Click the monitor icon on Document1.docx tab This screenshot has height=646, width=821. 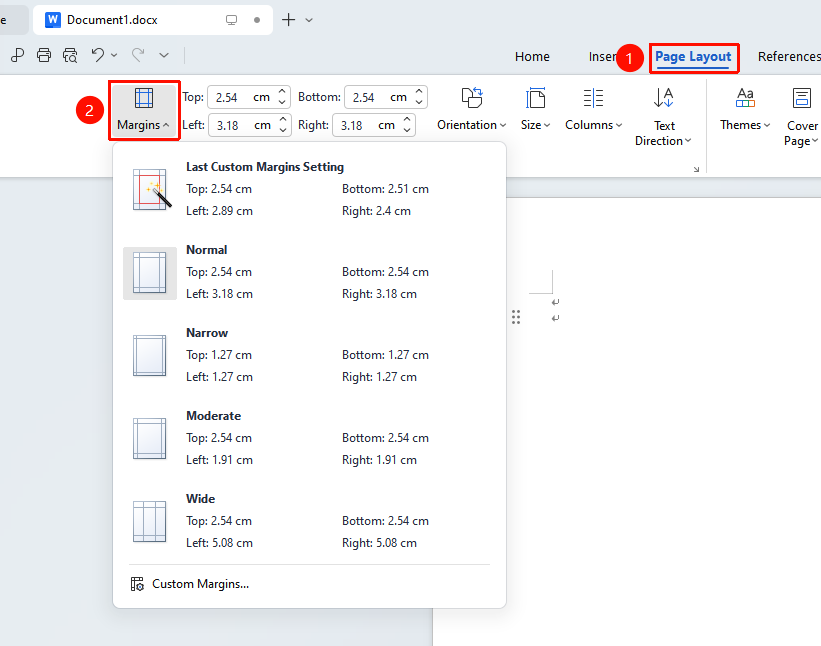coord(231,20)
